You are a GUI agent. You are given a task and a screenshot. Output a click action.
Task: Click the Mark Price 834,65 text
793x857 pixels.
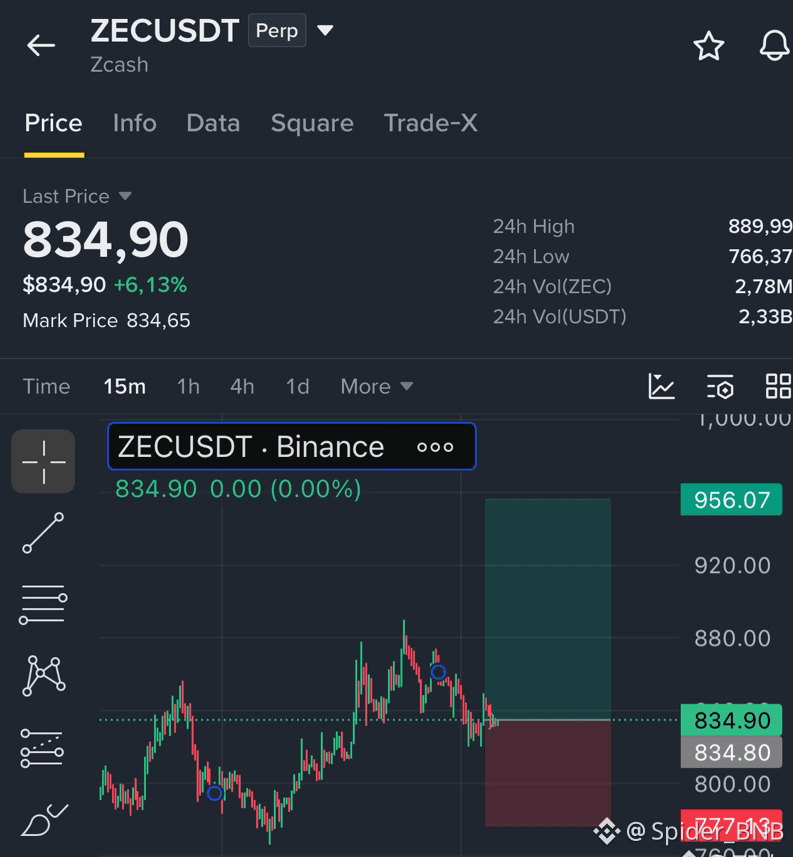(107, 320)
